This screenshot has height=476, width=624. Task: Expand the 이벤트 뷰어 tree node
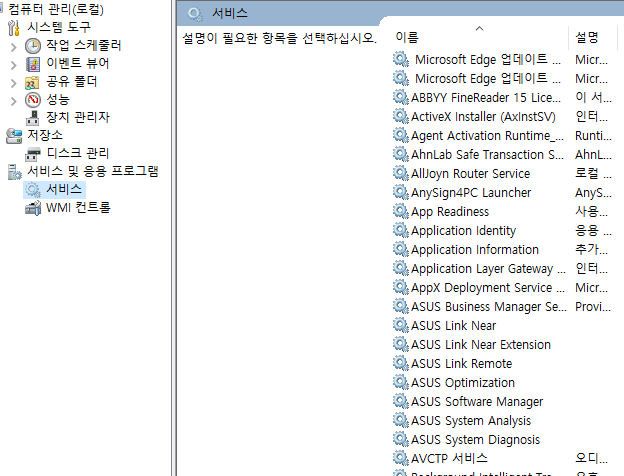(x=14, y=65)
